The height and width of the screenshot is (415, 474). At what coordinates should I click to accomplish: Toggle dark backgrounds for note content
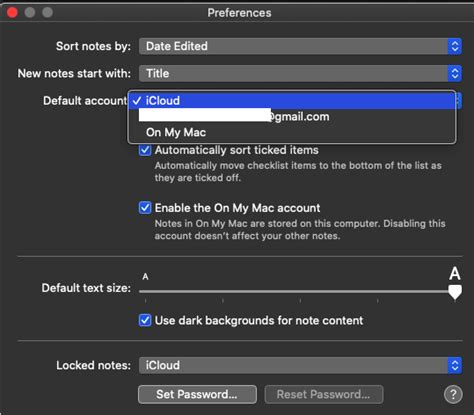(x=145, y=321)
